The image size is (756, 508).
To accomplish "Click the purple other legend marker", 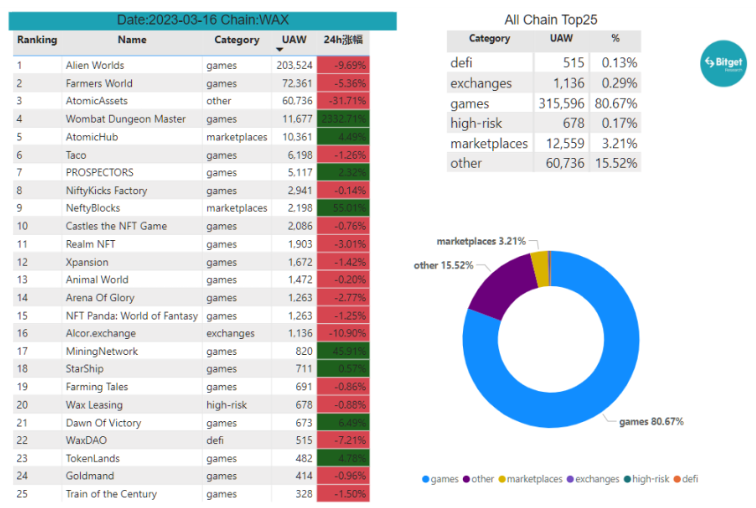I will pyautogui.click(x=466, y=479).
